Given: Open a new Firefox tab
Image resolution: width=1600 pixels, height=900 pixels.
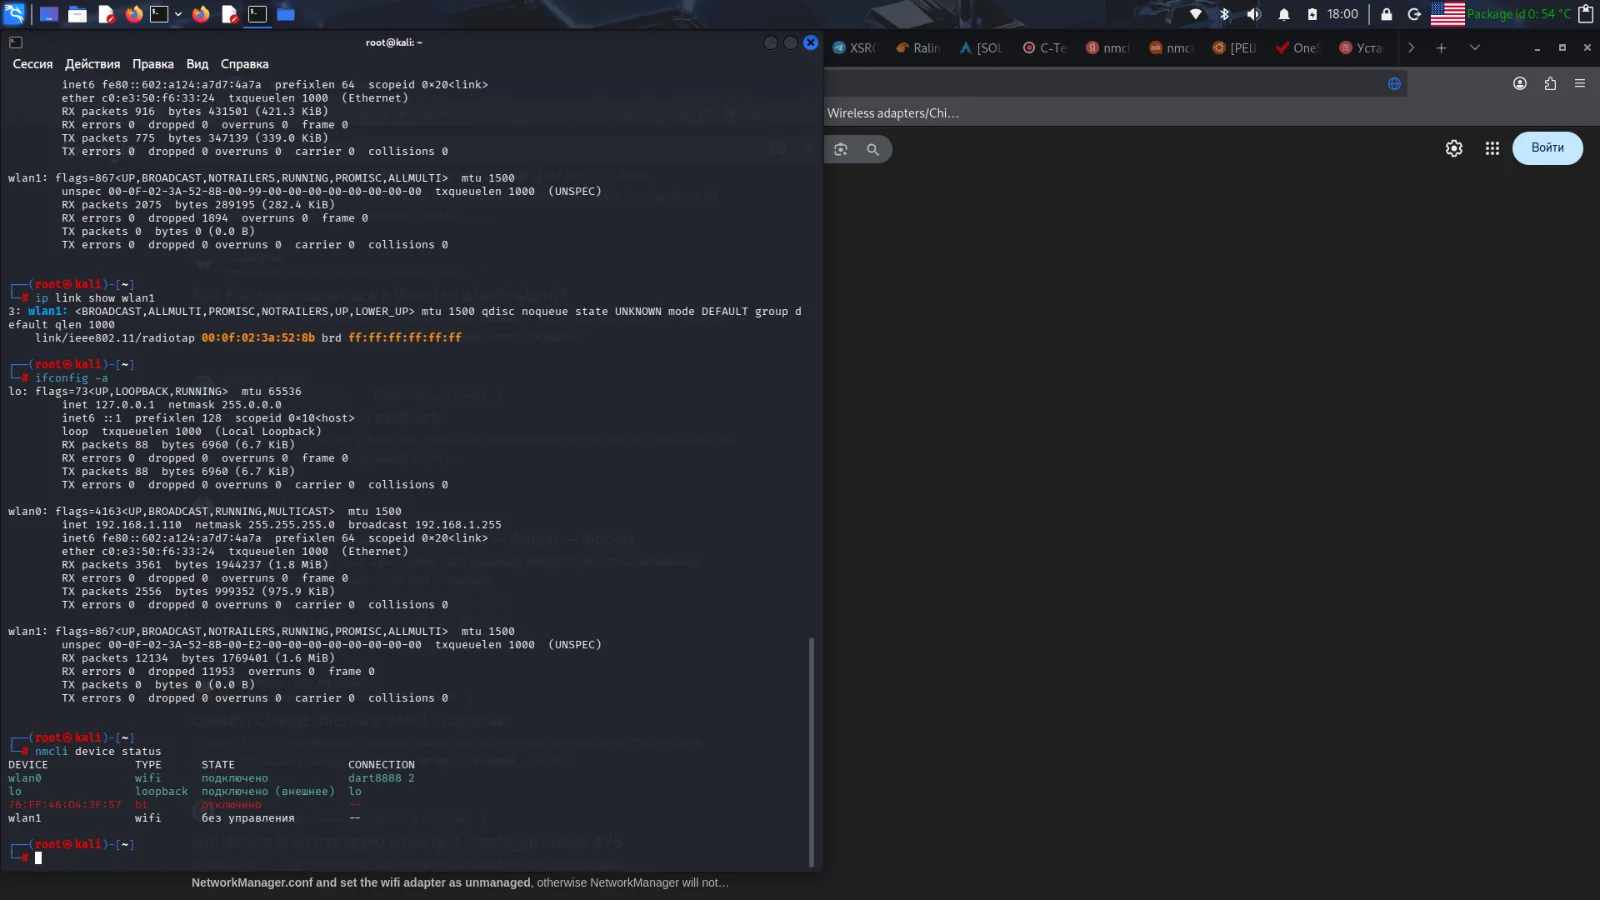Looking at the screenshot, I should [x=1441, y=47].
